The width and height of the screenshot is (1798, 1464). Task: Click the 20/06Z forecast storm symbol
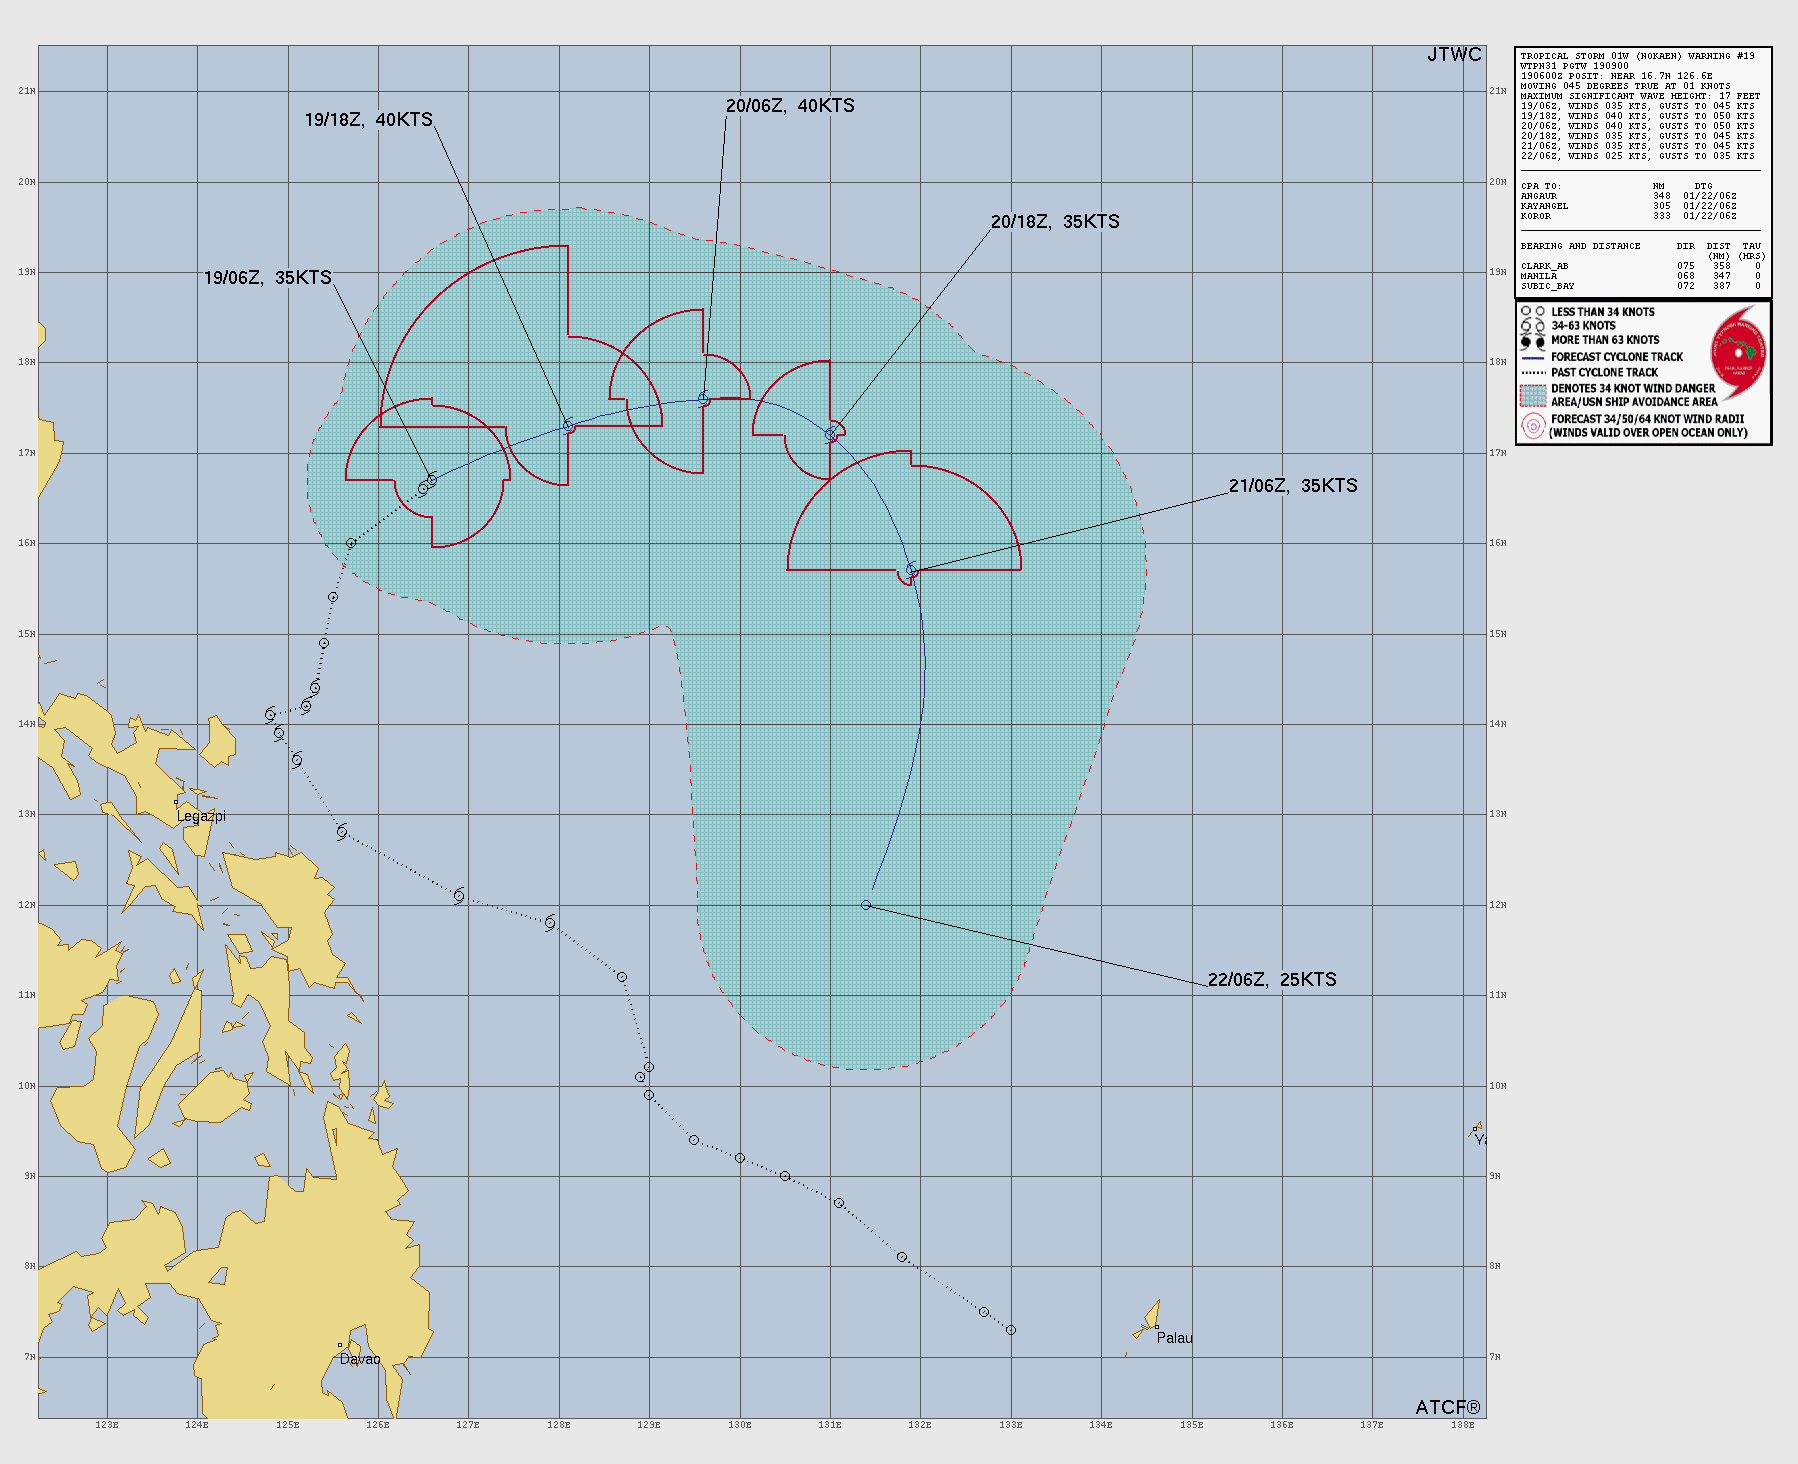[704, 399]
